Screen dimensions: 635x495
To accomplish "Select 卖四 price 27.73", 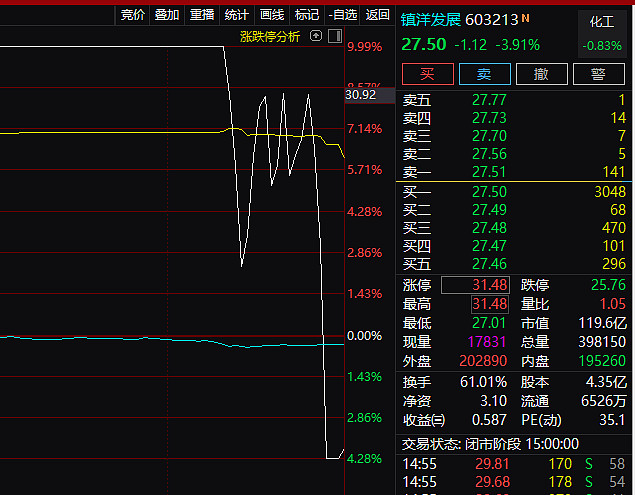I will [489, 118].
